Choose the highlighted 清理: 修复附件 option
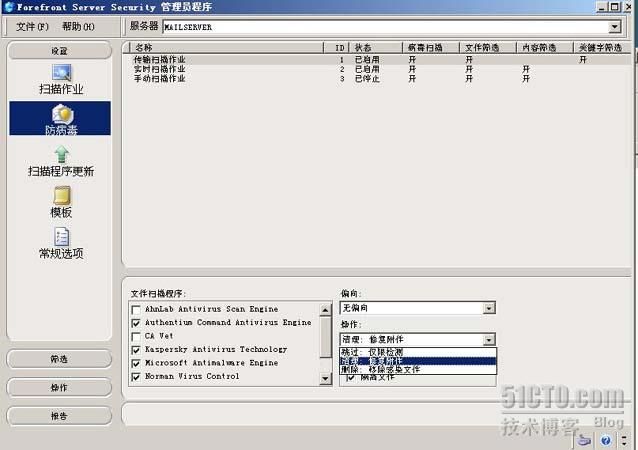Image resolution: width=638 pixels, height=450 pixels. [x=418, y=361]
